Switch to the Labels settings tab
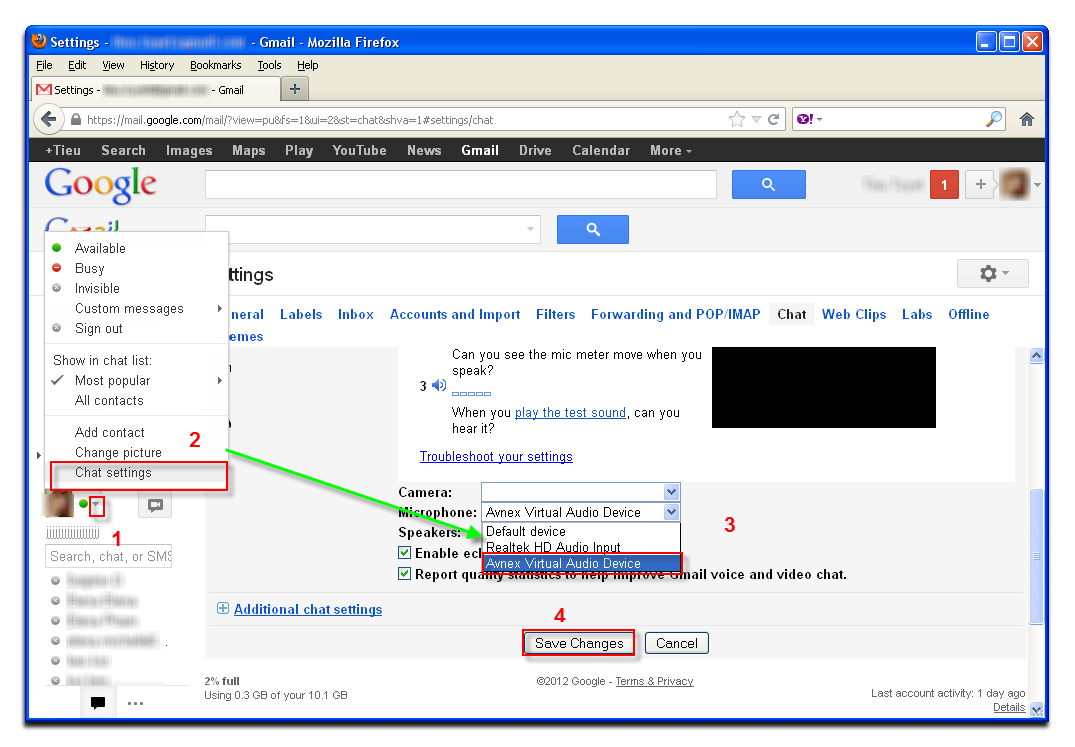 point(301,315)
